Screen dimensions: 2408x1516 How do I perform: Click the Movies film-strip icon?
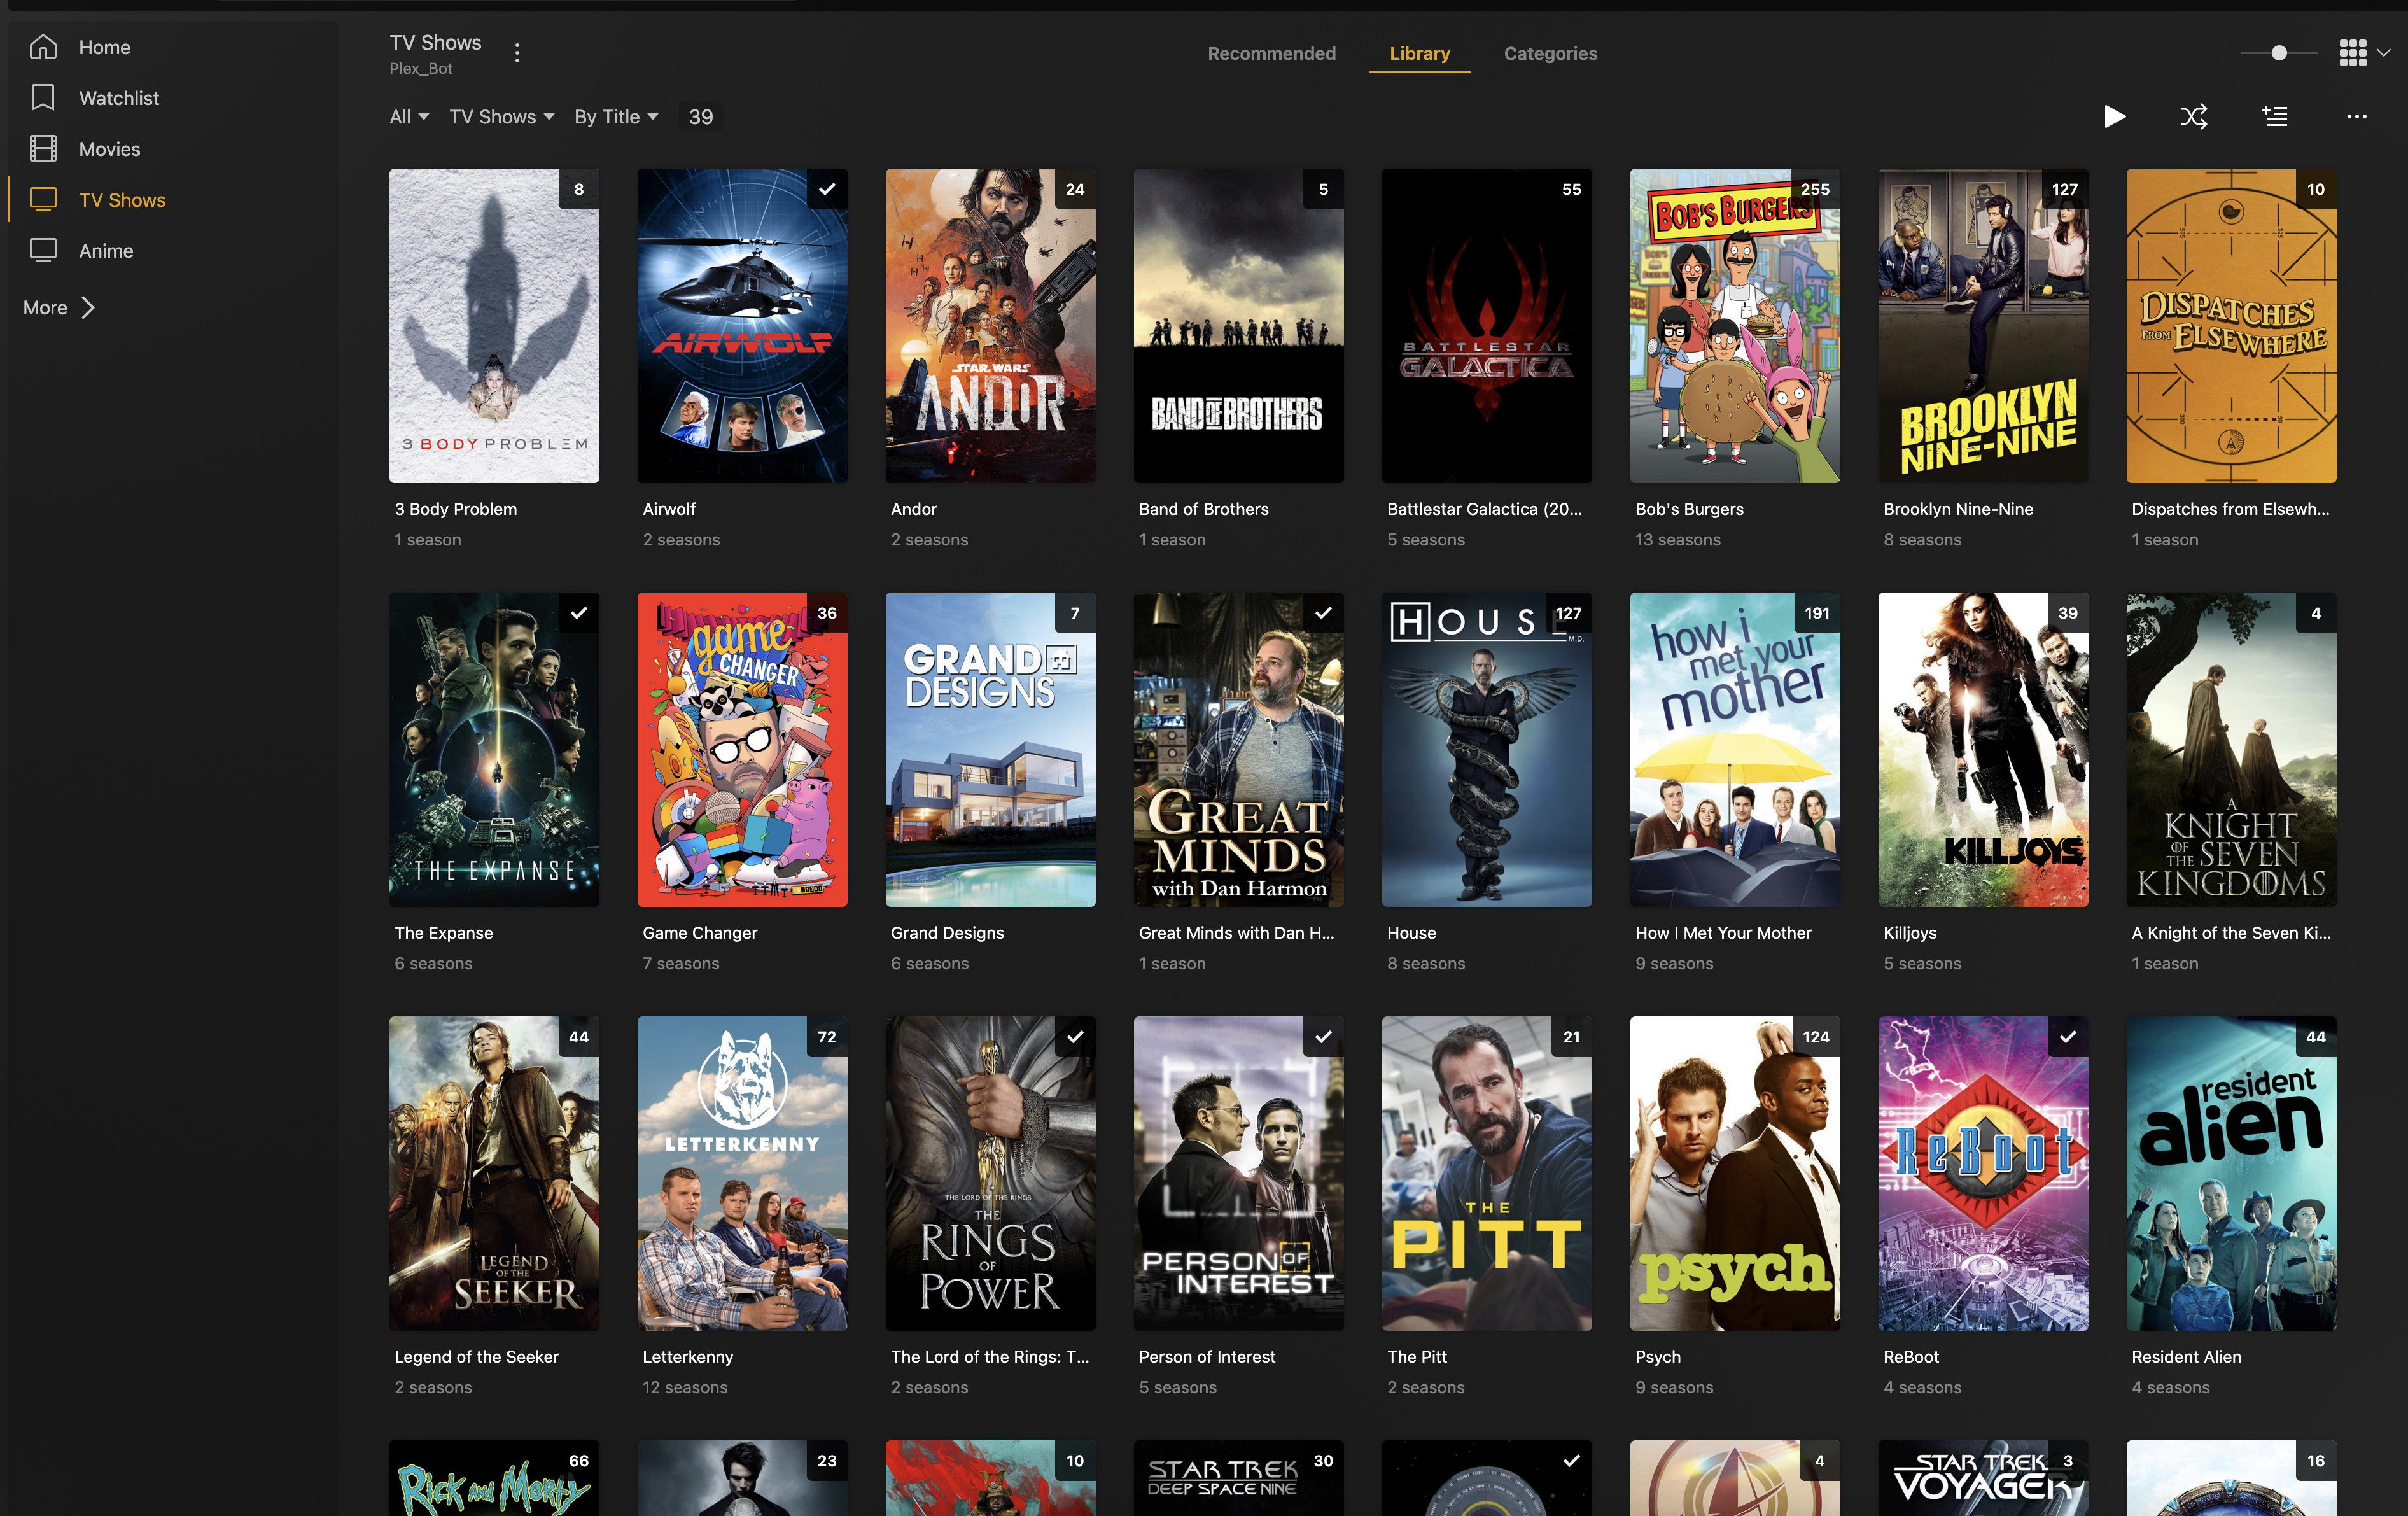[43, 149]
